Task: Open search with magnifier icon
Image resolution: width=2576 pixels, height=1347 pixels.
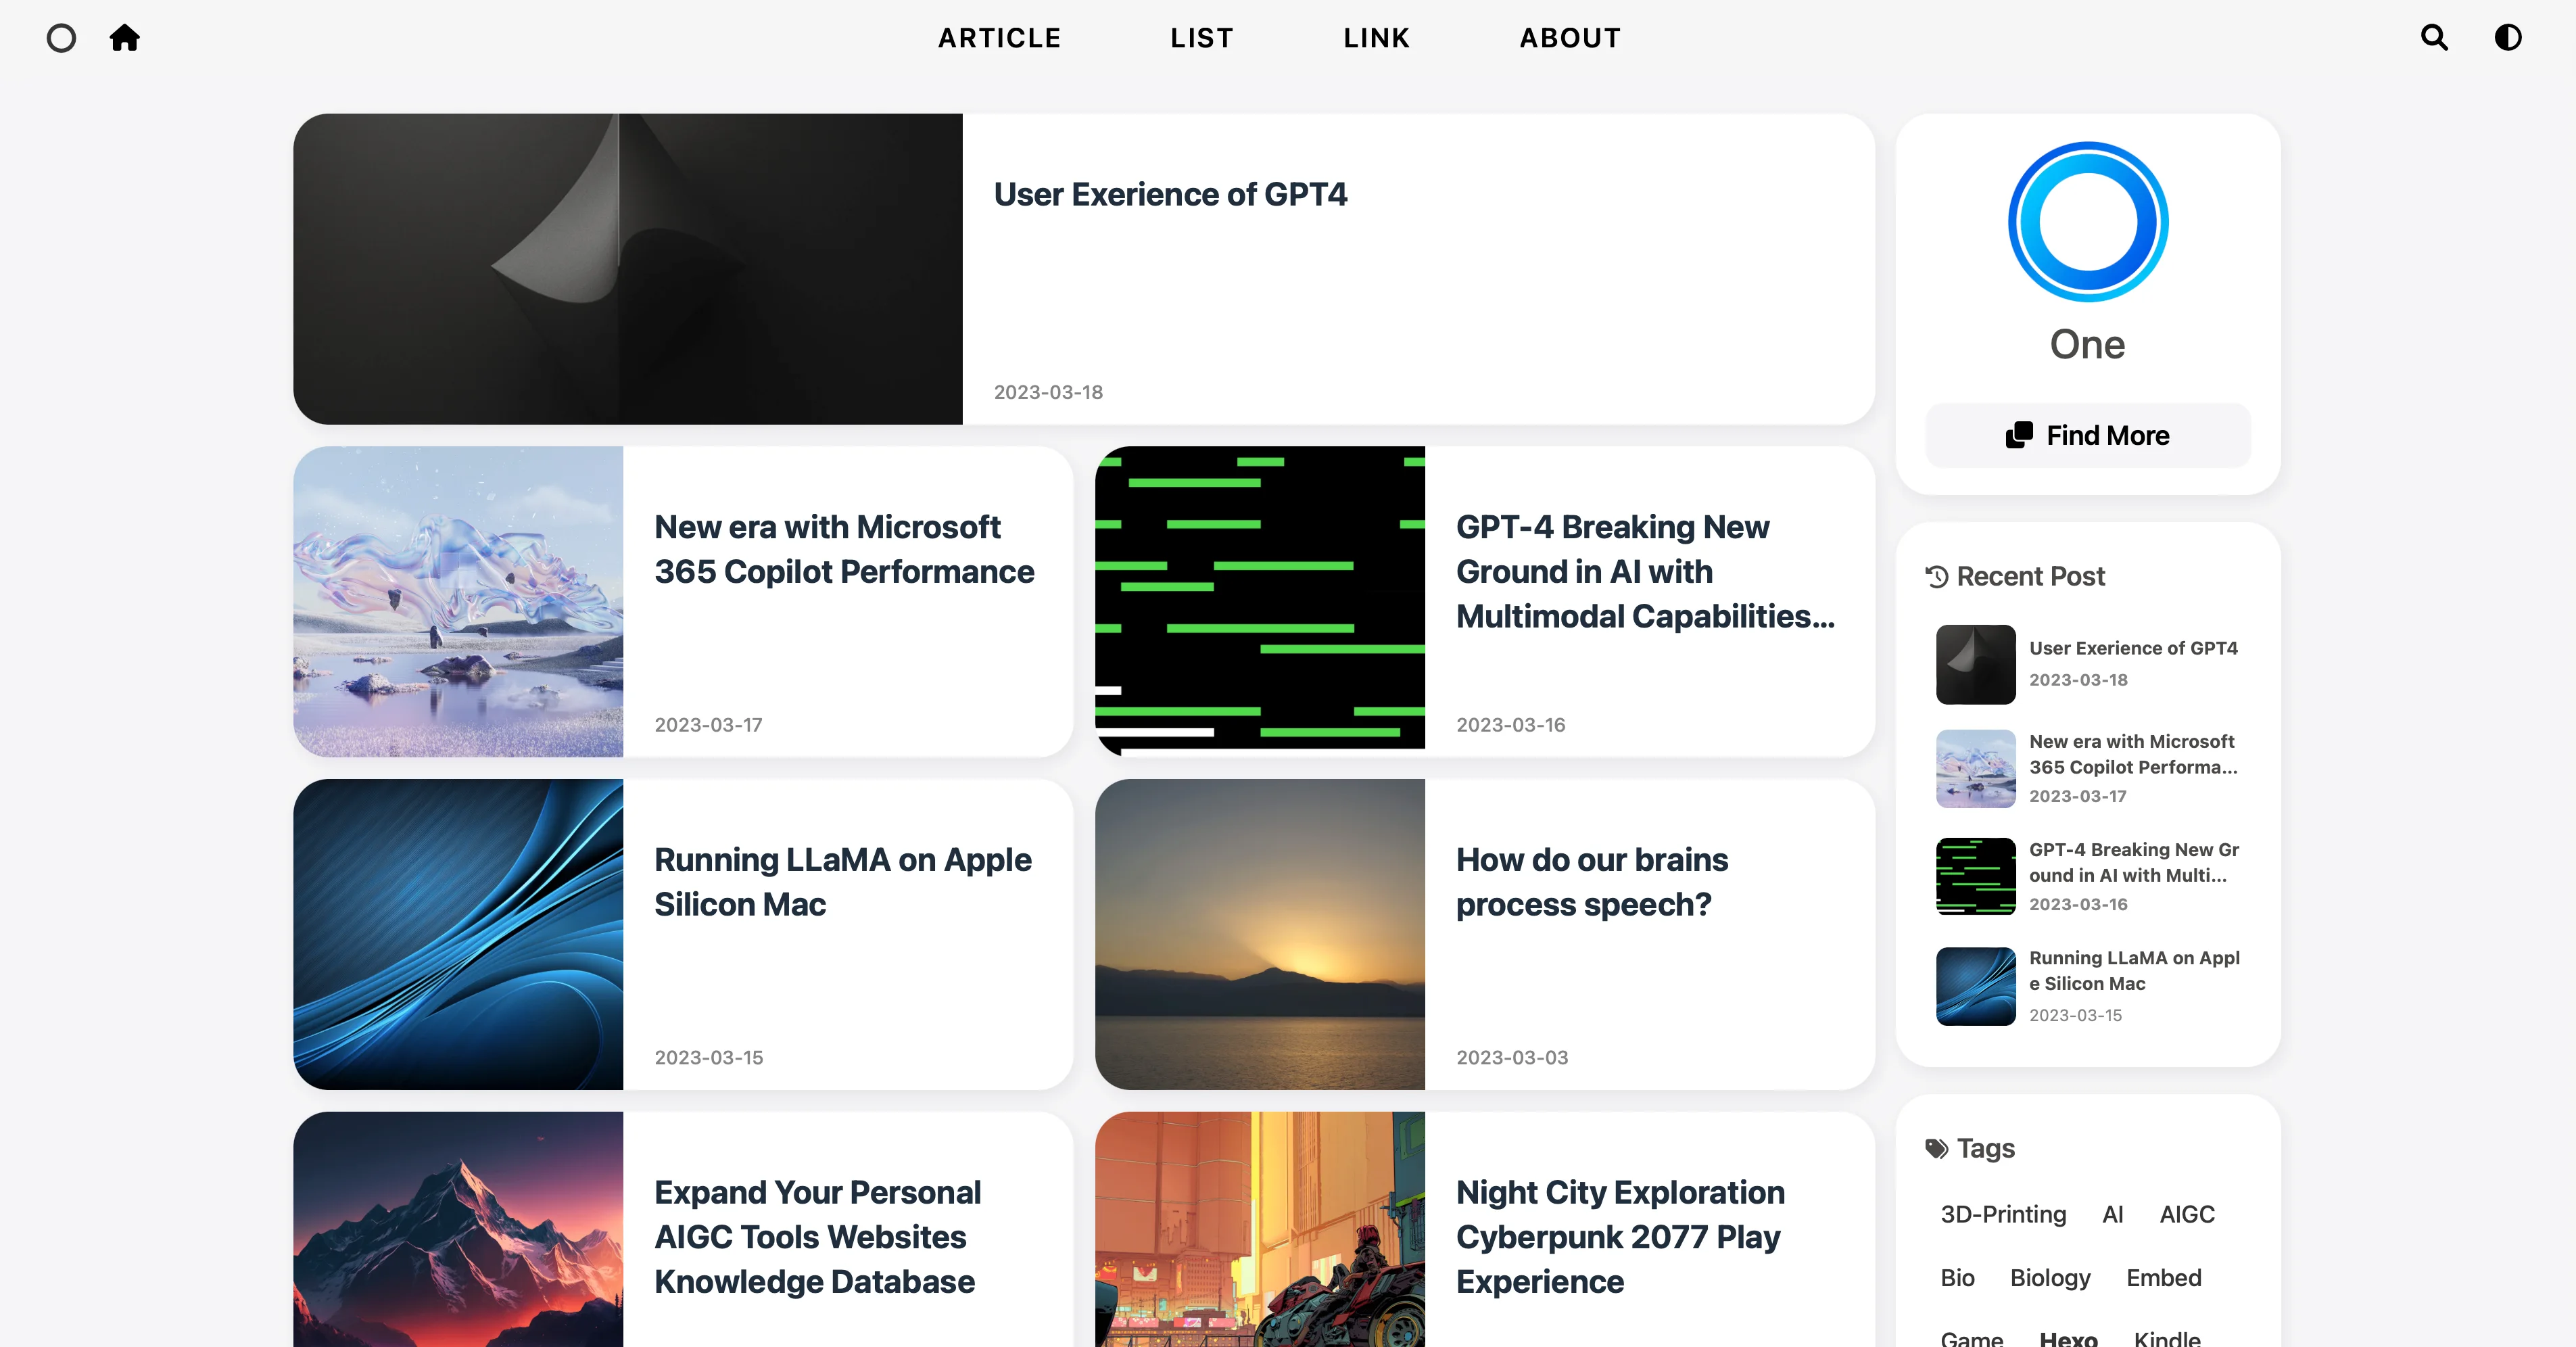Action: (2434, 38)
